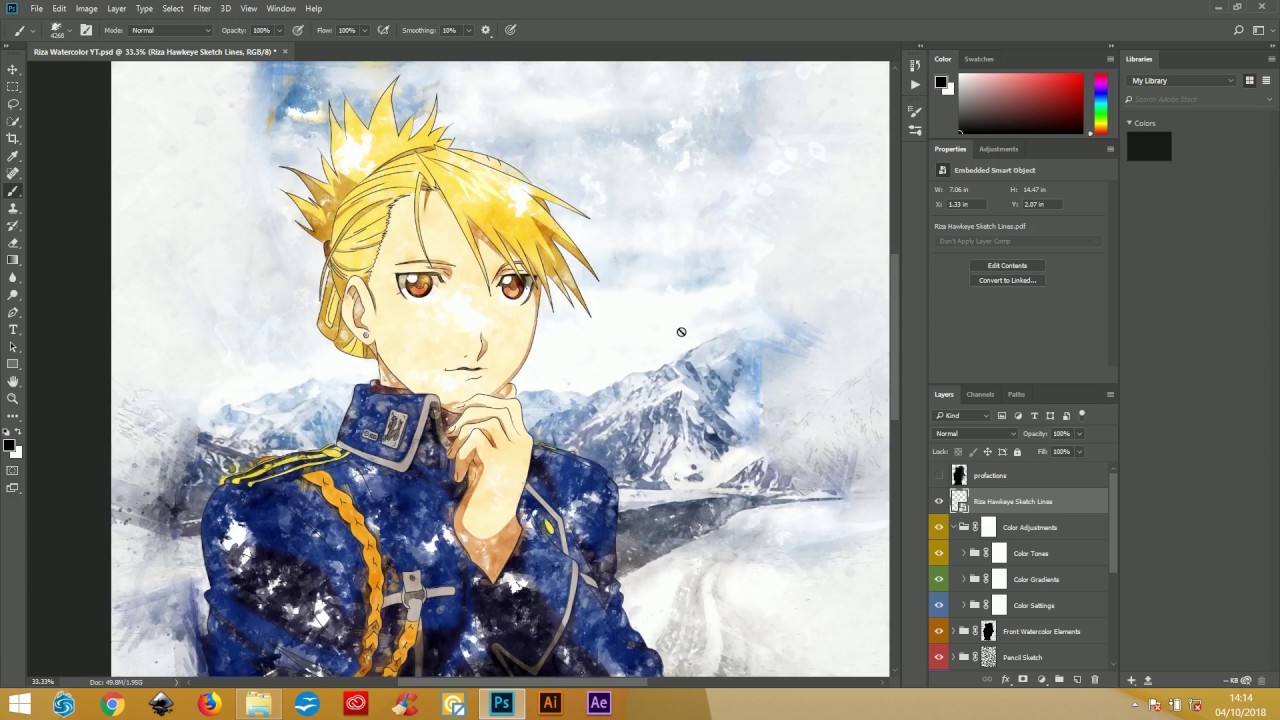Viewport: 1280px width, 720px height.
Task: Delete the selected layer
Action: [x=1095, y=680]
